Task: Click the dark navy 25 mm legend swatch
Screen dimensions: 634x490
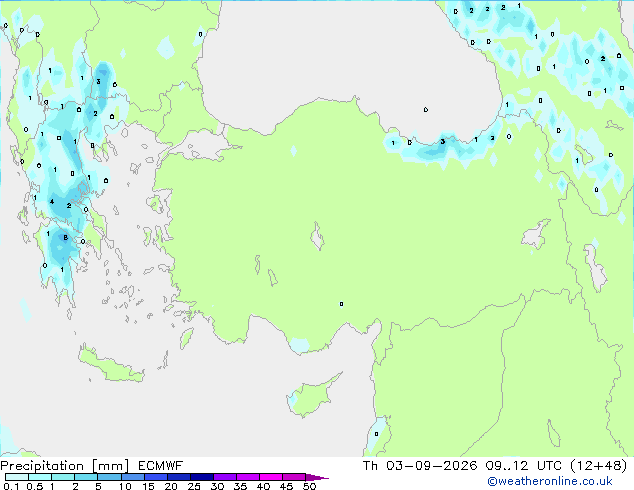Action: click(202, 477)
